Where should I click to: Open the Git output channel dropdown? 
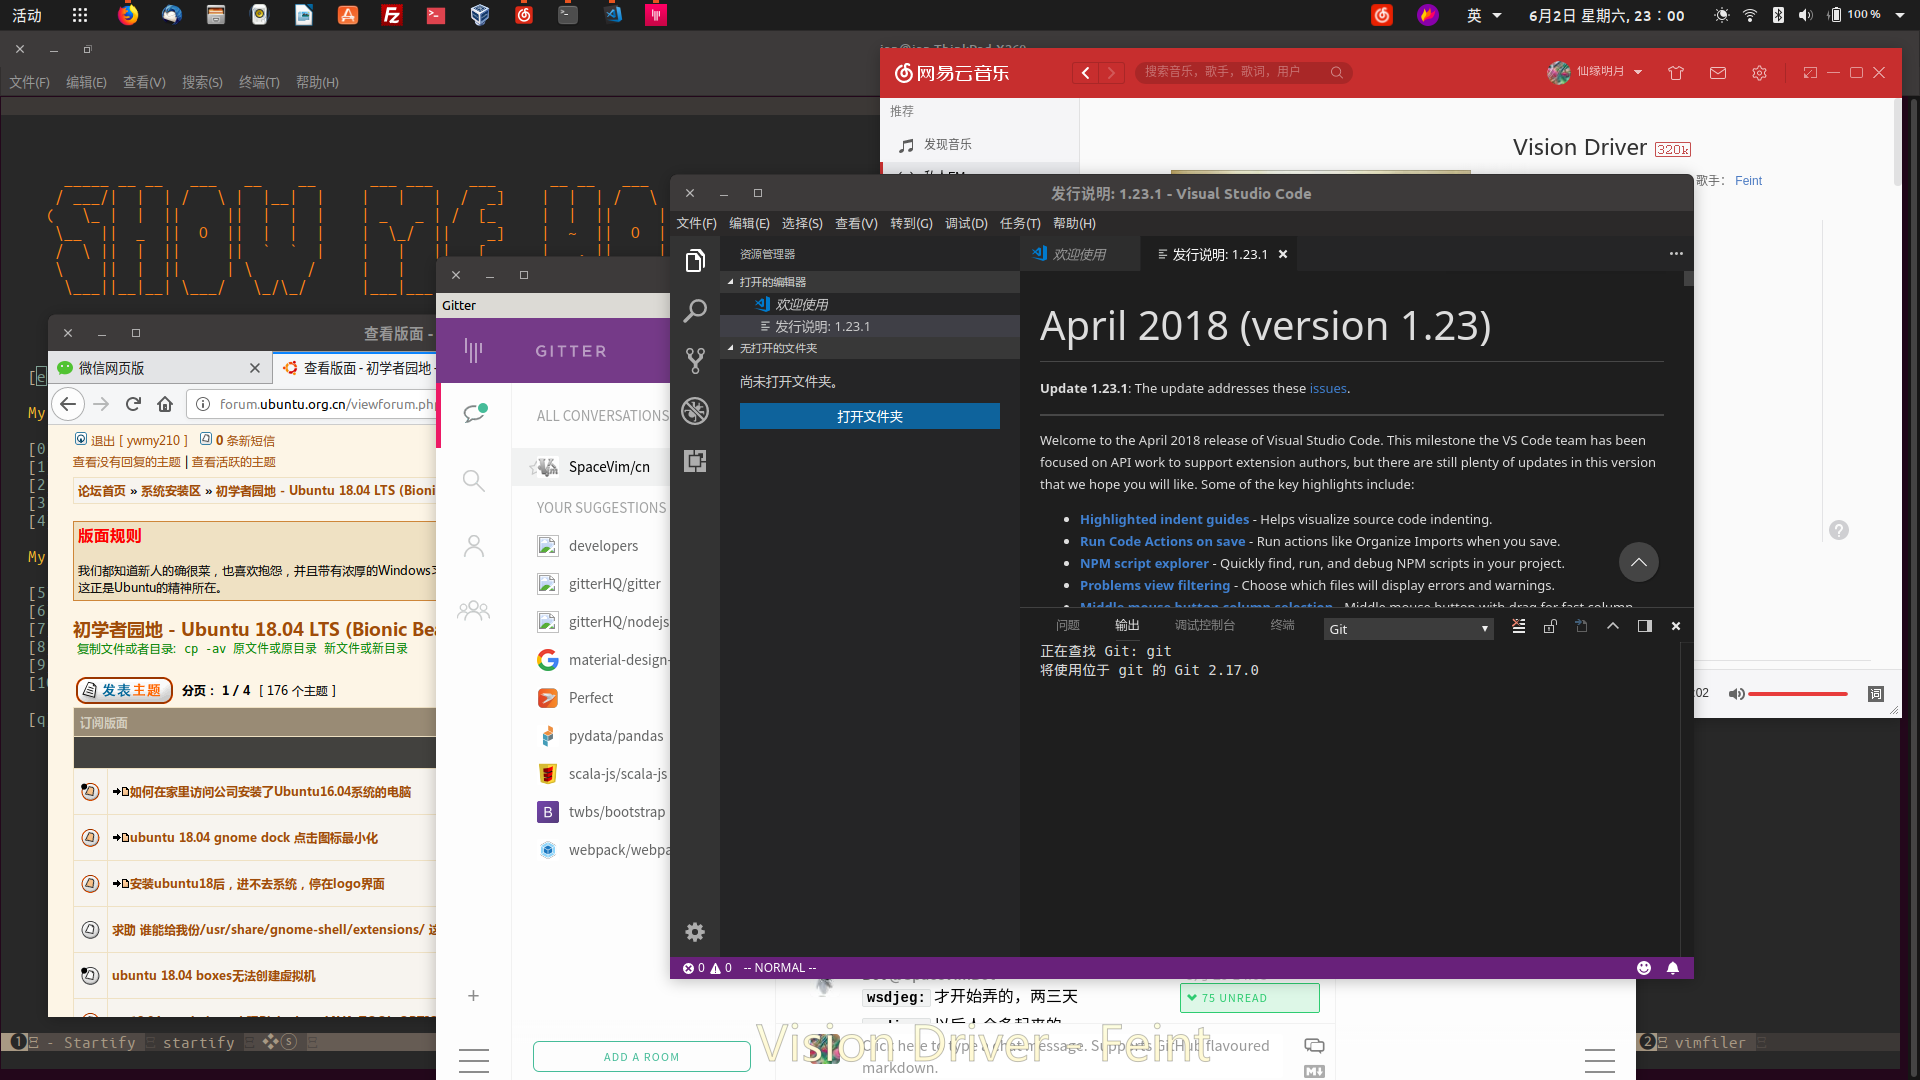1409,629
